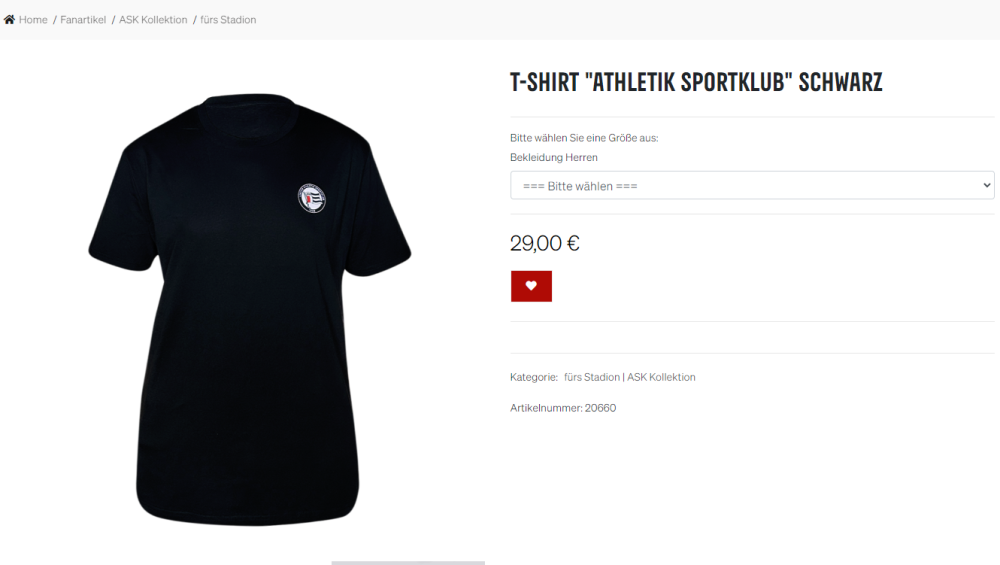
Task: Open Fanartikel breadcrumb link
Action: [x=83, y=20]
